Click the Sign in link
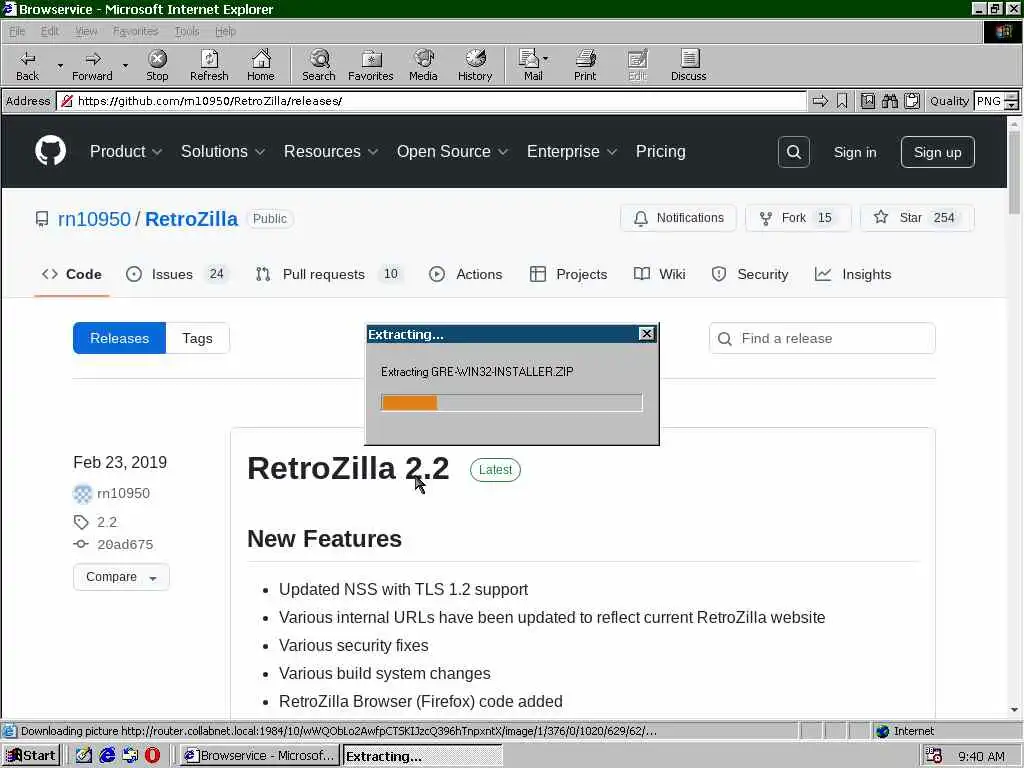Image resolution: width=1024 pixels, height=768 pixels. tap(855, 152)
